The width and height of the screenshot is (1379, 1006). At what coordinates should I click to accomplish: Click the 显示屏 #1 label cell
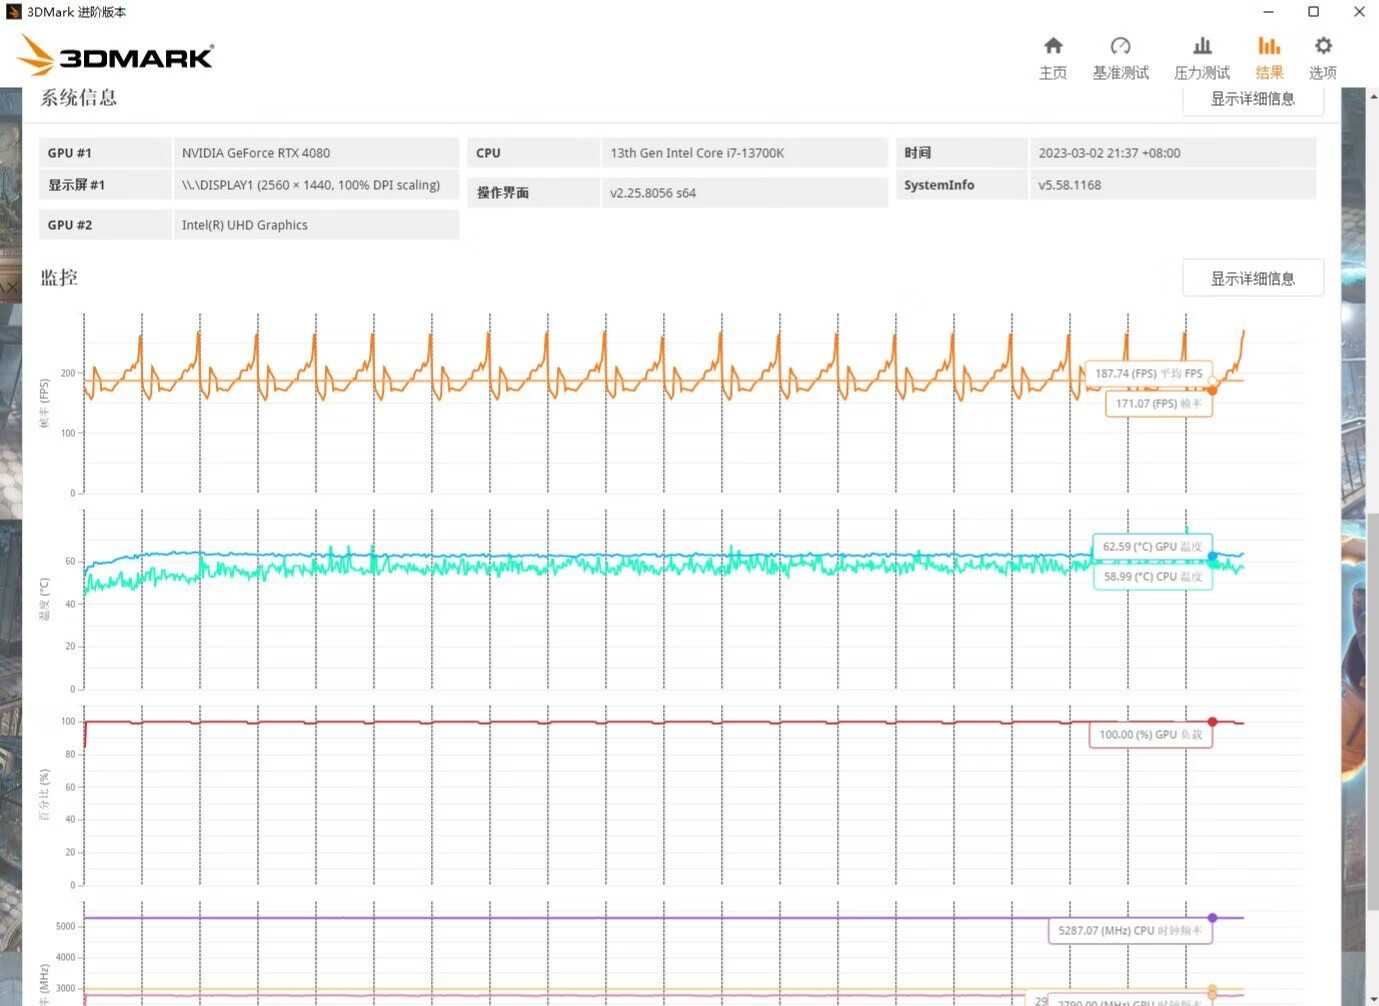(105, 185)
